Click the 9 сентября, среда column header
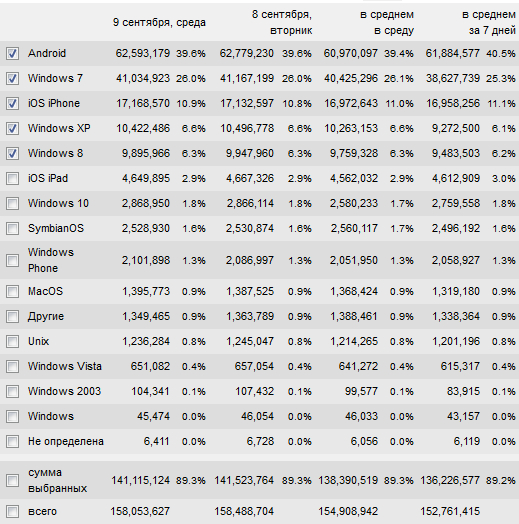 pos(159,22)
